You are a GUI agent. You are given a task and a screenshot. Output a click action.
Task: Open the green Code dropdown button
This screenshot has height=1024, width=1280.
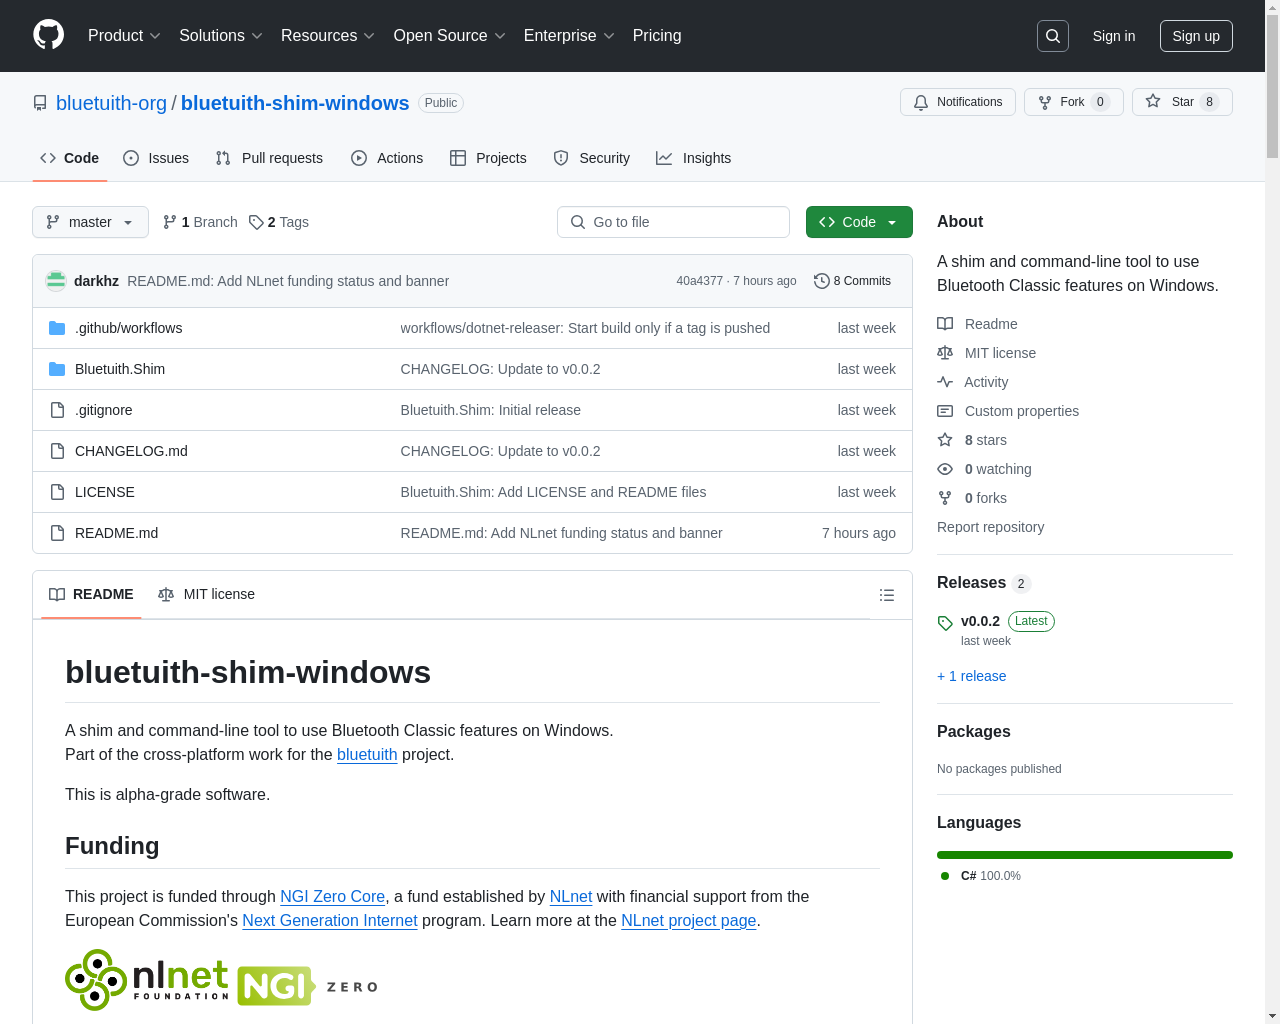coord(859,222)
